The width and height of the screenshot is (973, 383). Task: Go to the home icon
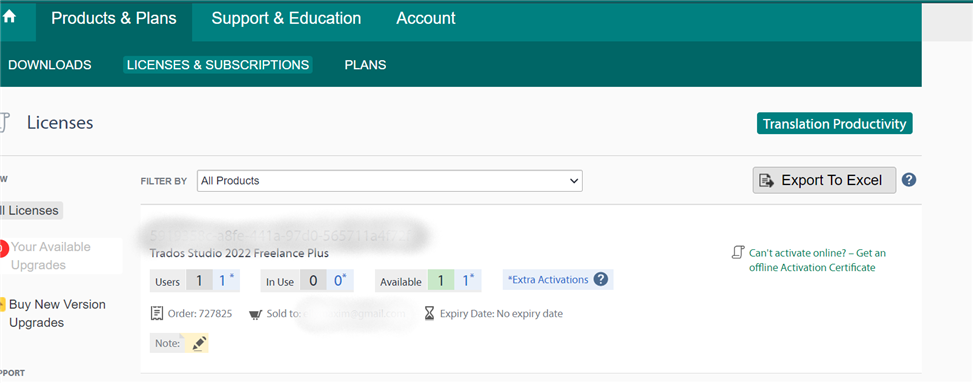tap(9, 17)
